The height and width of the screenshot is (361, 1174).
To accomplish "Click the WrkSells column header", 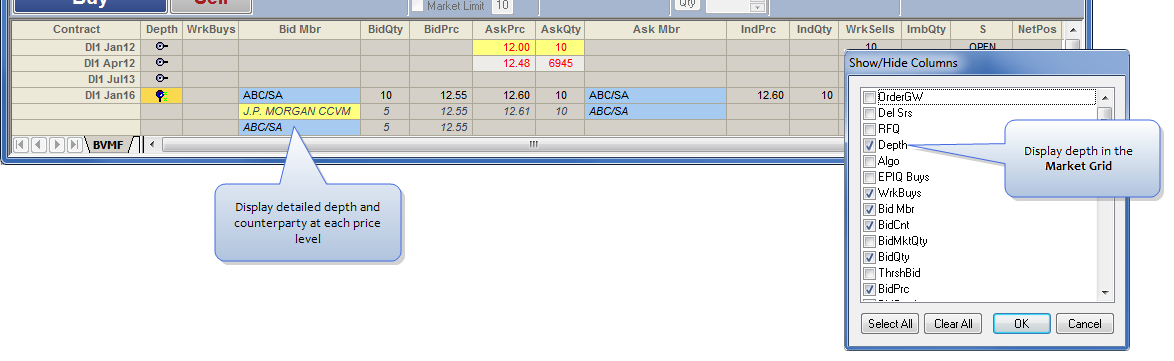I will tap(869, 30).
